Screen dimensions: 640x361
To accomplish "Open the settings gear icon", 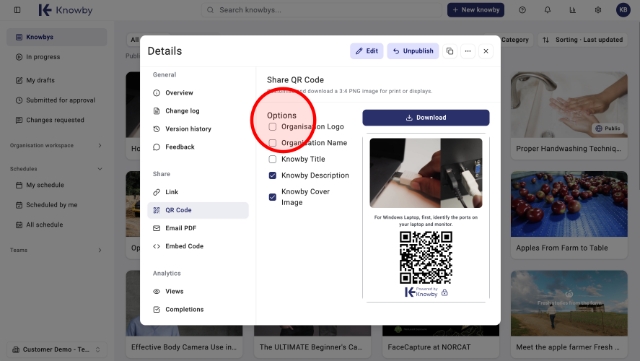I will [598, 10].
